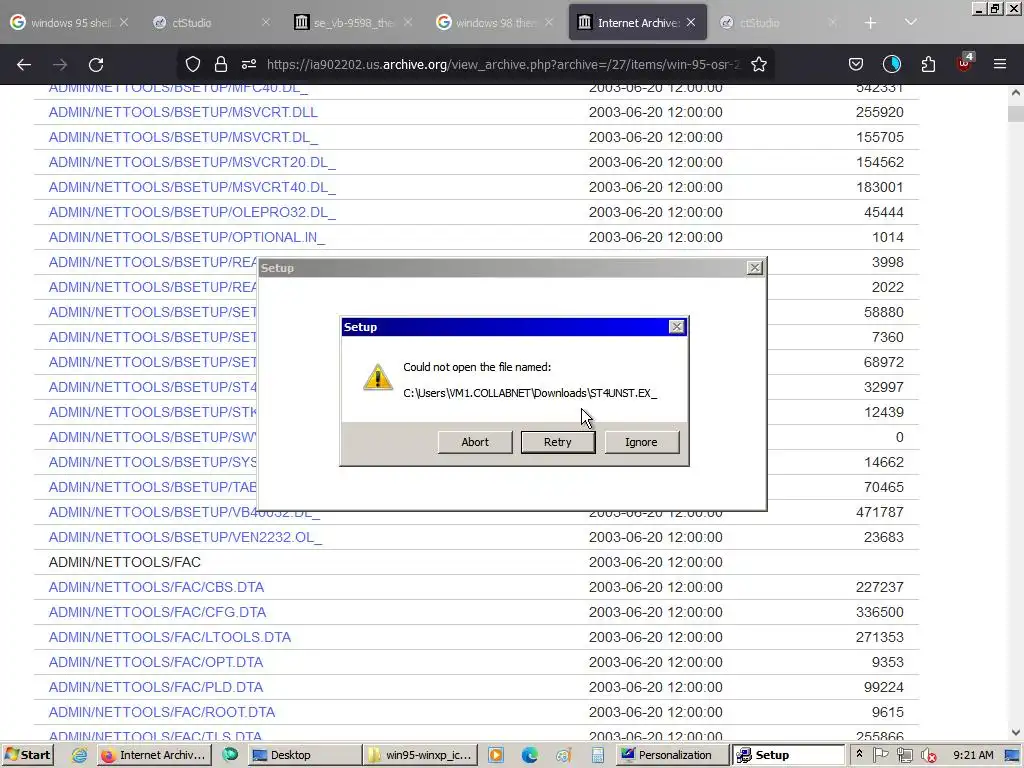Open the Pocket save icon

pos(856,65)
